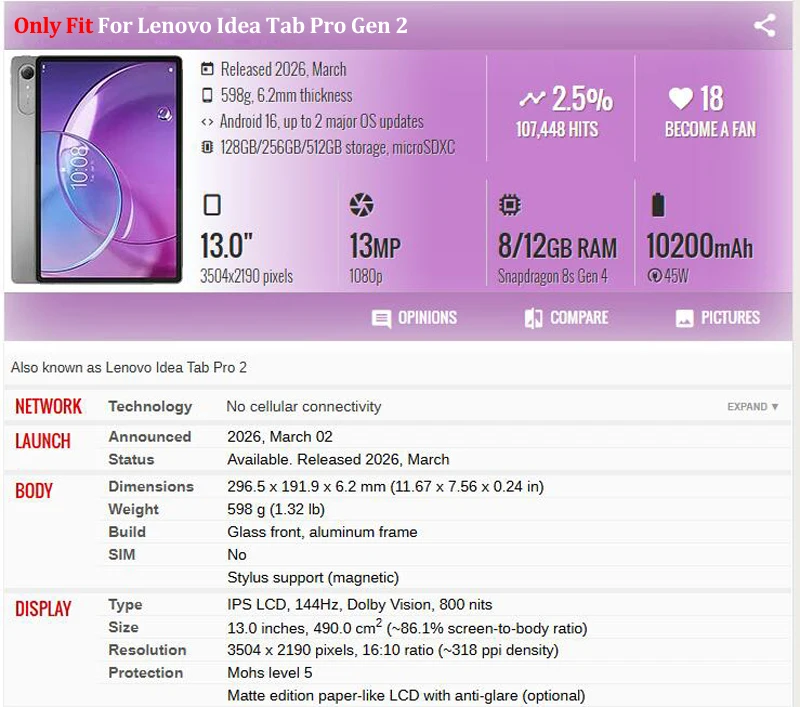Click the BODY section heading

point(34,491)
